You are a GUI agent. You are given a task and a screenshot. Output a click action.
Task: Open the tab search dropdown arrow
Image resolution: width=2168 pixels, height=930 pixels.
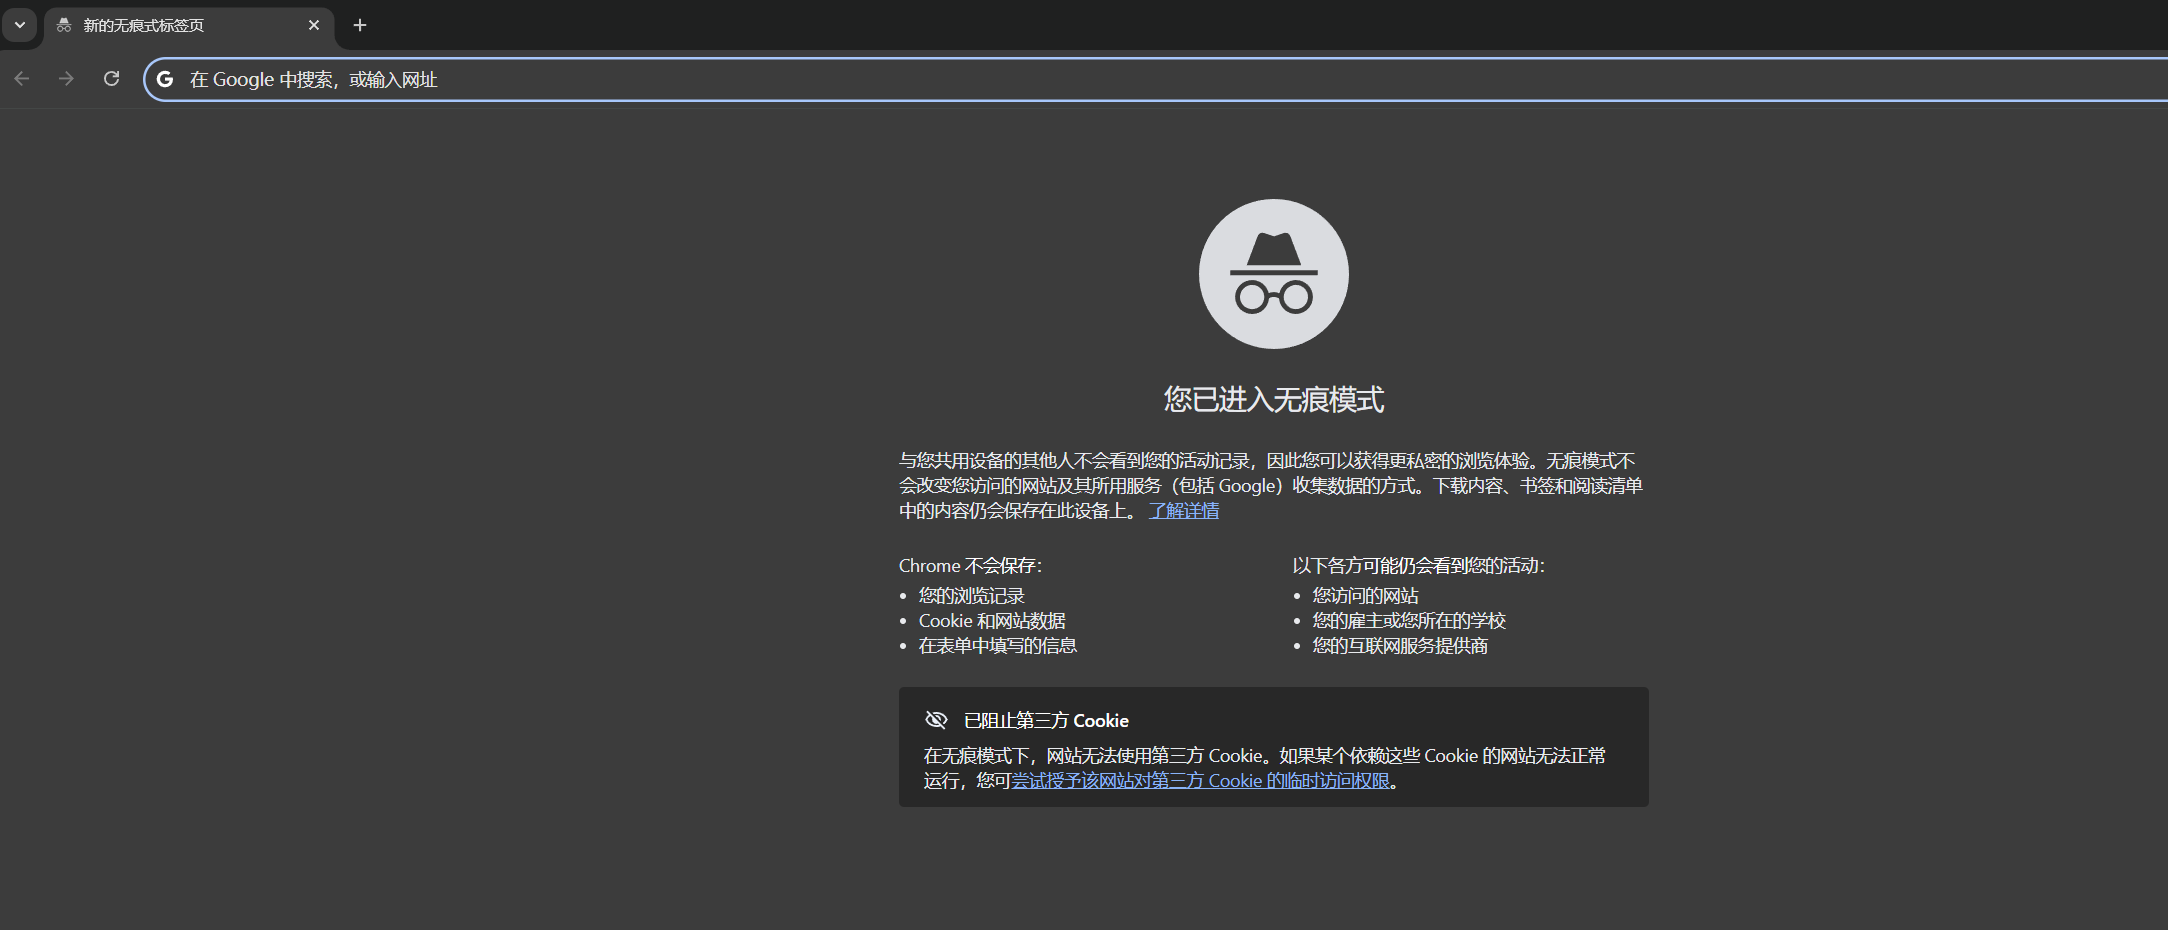(x=20, y=25)
